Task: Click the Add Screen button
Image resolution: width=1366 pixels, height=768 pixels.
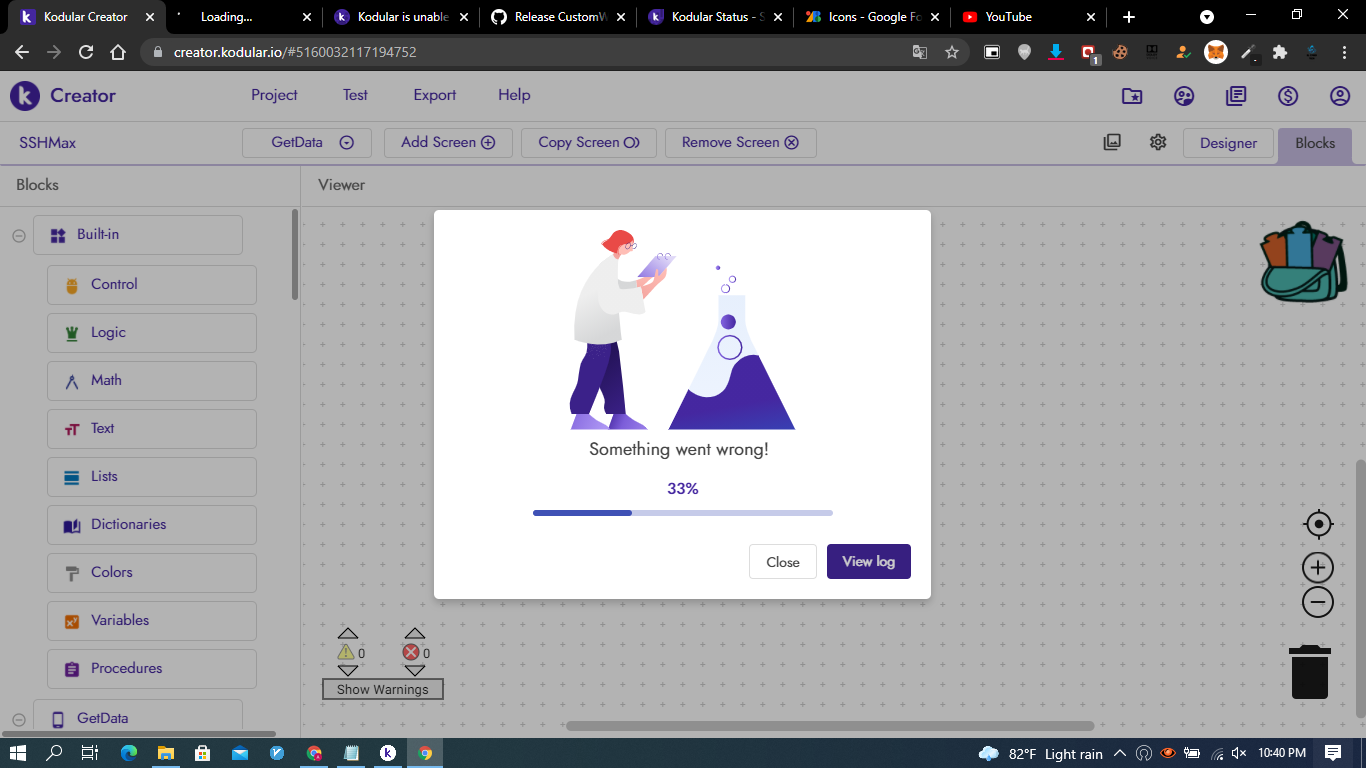Action: [x=448, y=142]
